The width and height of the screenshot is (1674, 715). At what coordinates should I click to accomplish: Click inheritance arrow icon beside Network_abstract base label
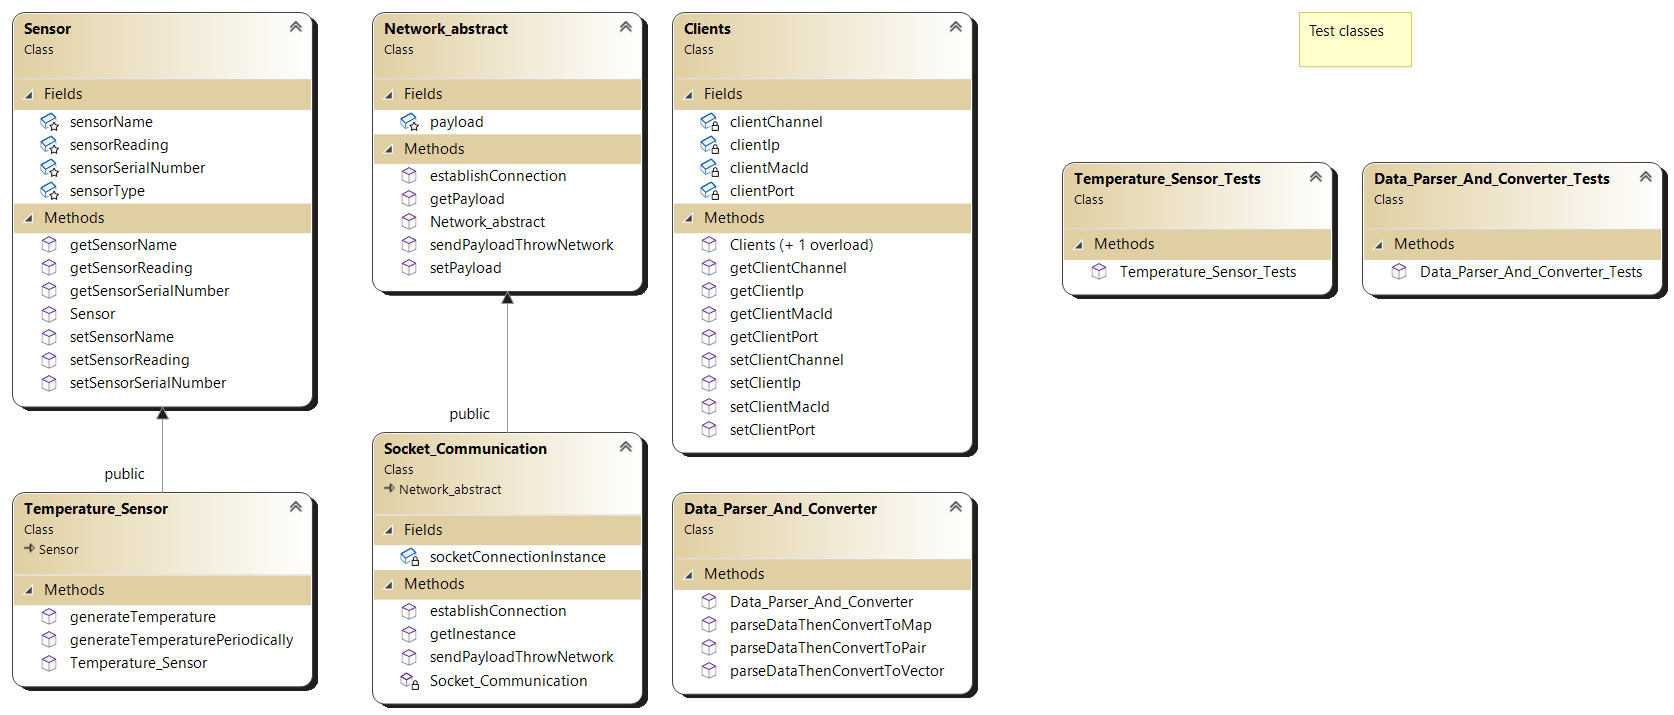click(390, 489)
